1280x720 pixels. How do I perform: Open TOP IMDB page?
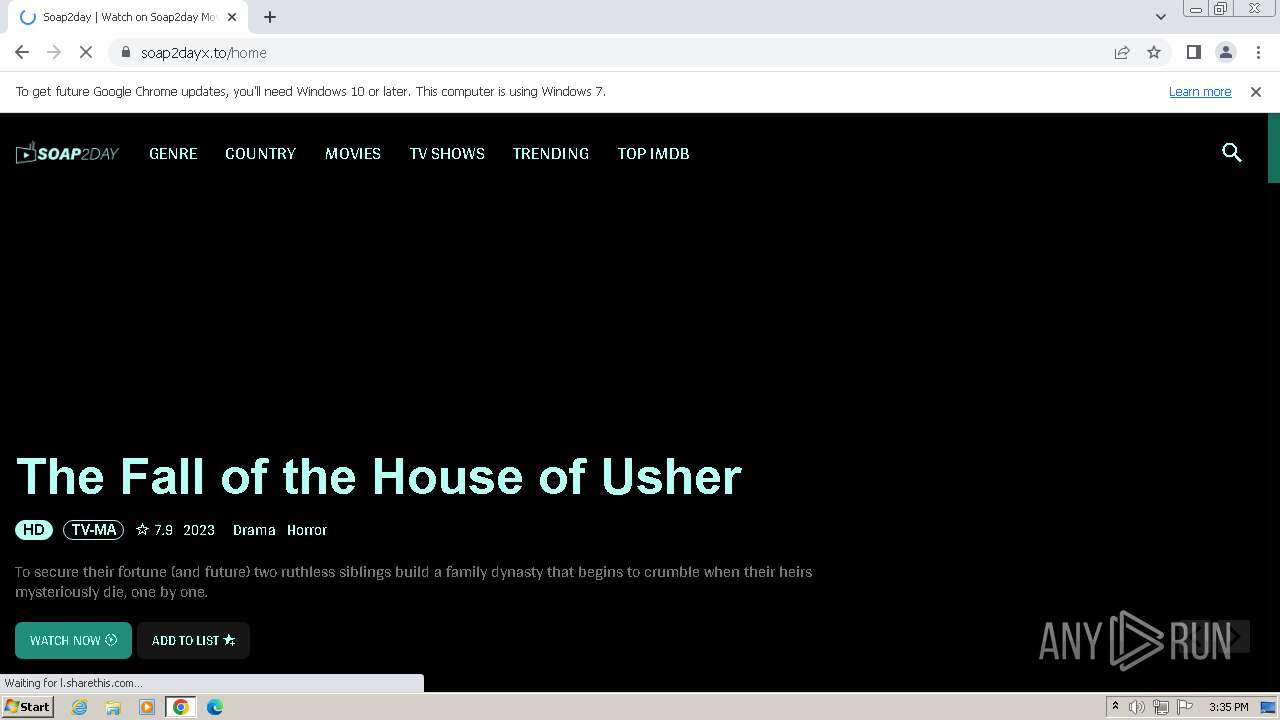pos(653,153)
